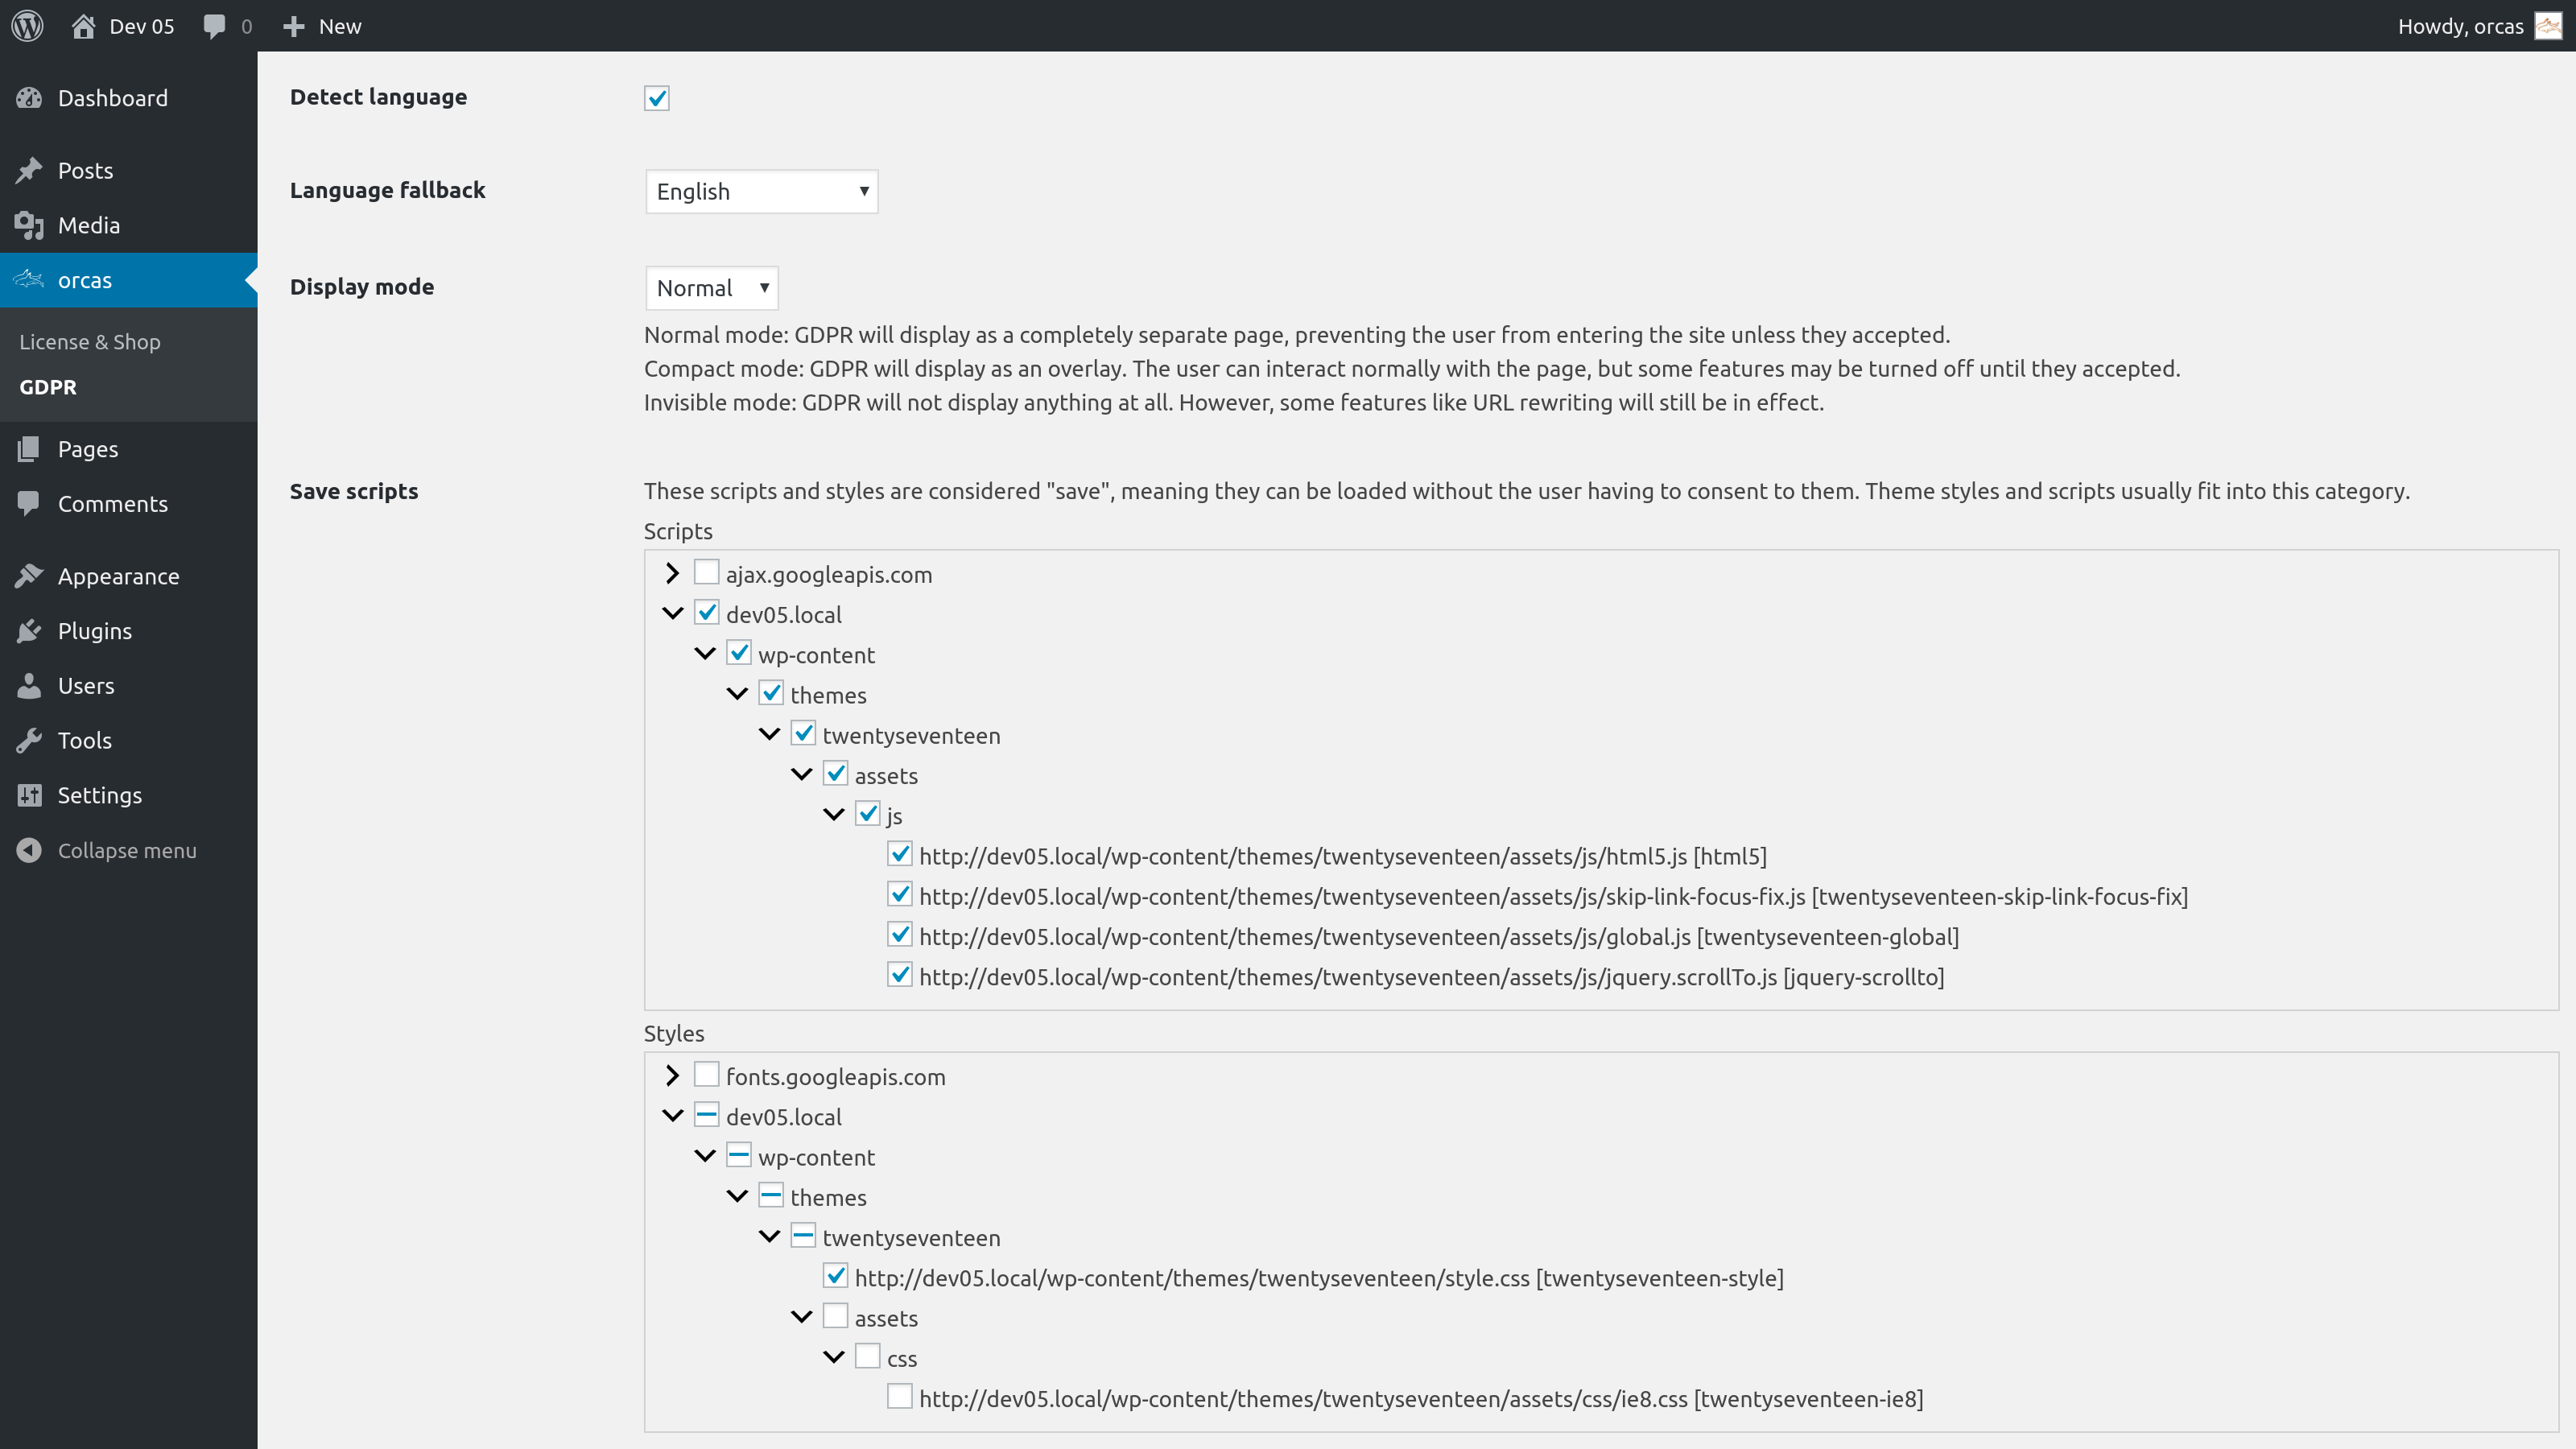
Task: Click the Tools wrench icon
Action: 29,740
